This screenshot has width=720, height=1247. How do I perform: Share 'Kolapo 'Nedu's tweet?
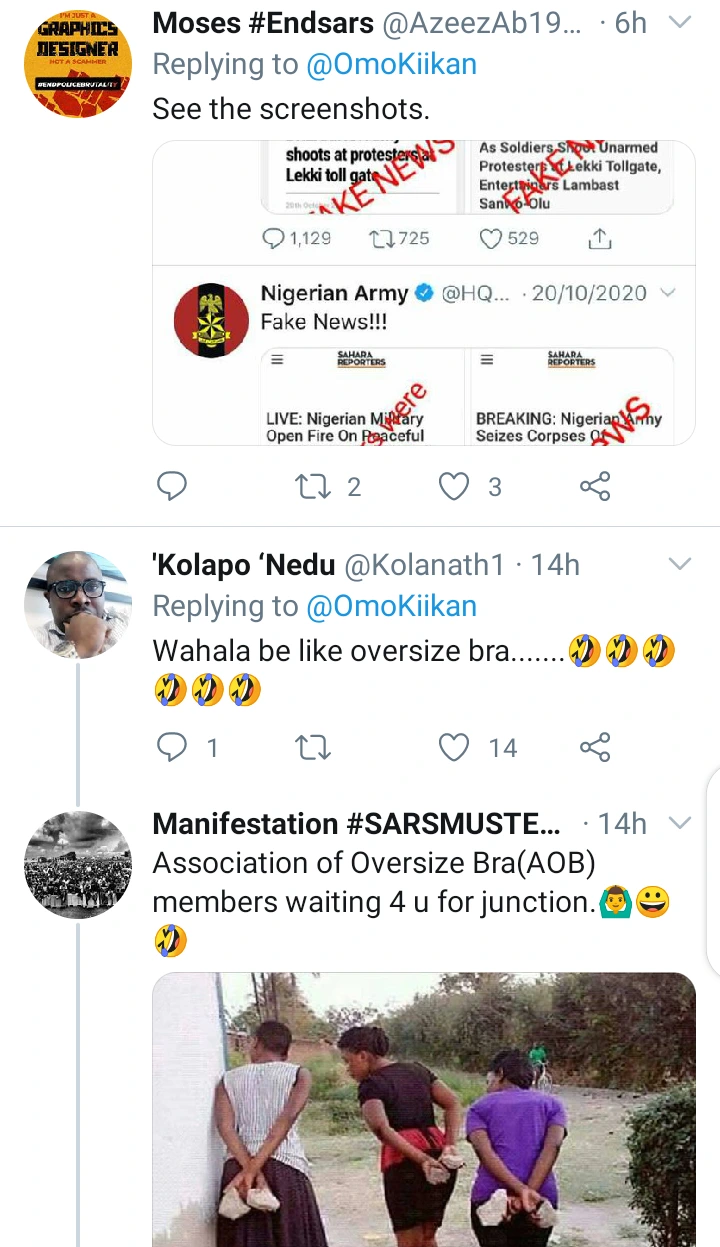[595, 746]
